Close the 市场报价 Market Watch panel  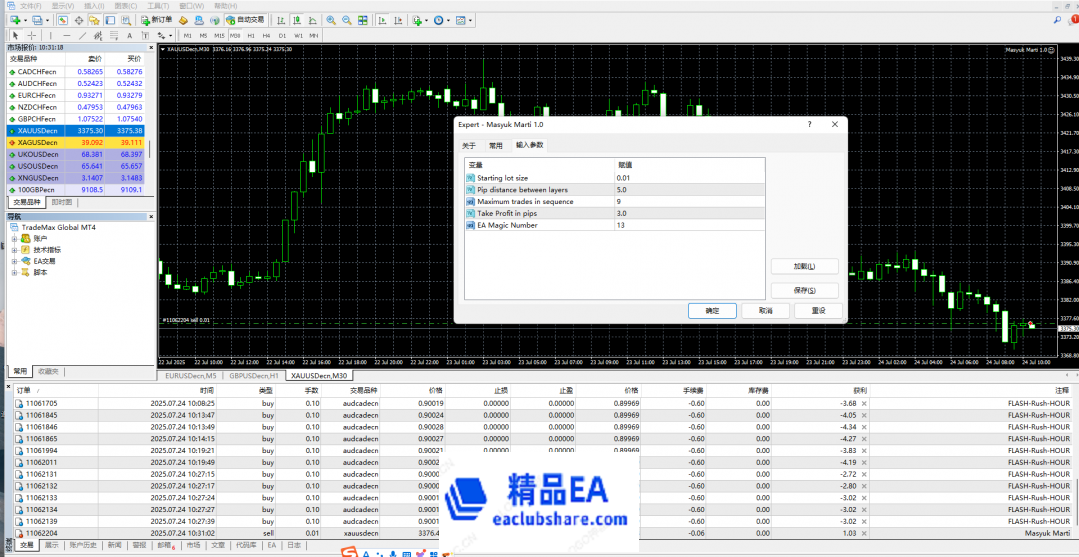[x=149, y=48]
